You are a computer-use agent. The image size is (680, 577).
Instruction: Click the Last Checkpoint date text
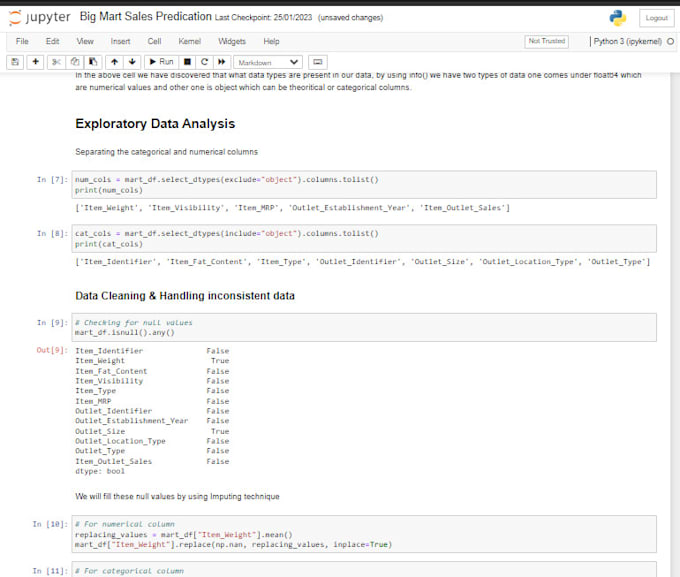click(264, 18)
